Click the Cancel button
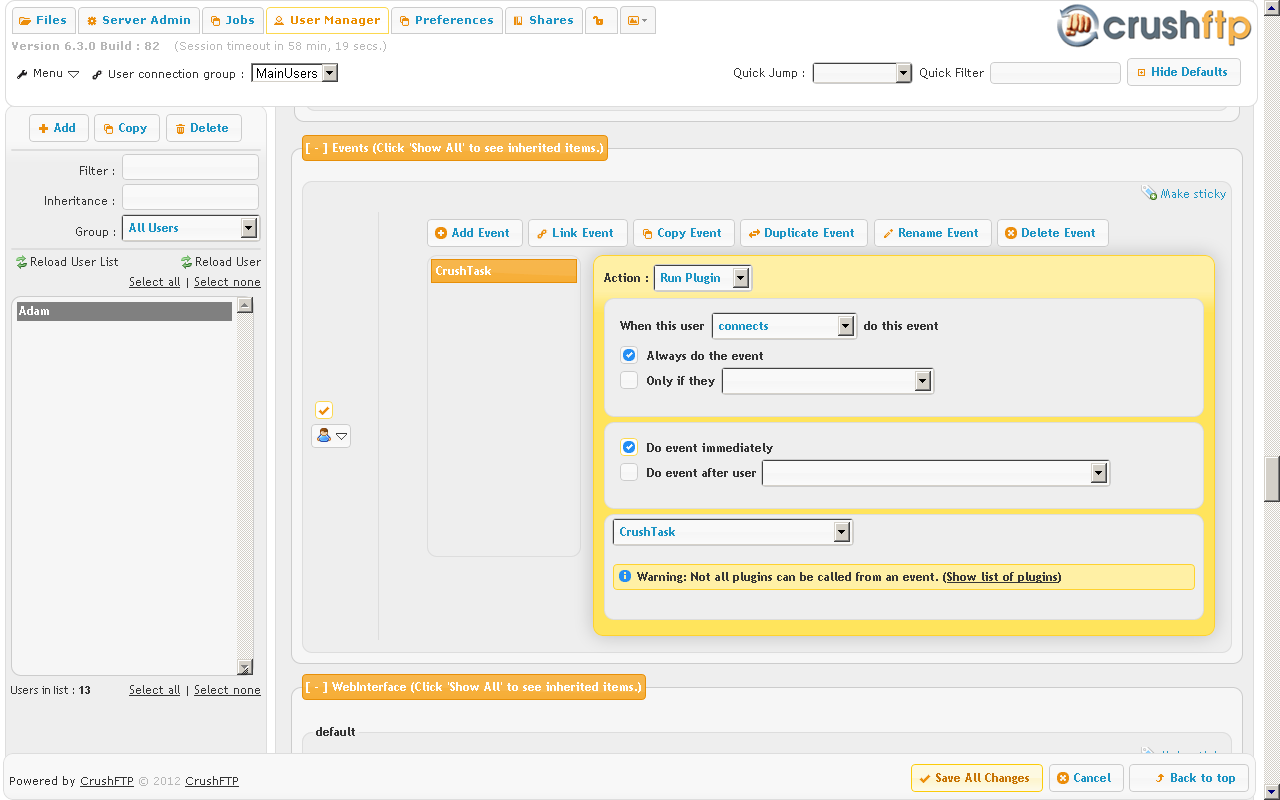This screenshot has height=800, width=1280. [x=1085, y=778]
